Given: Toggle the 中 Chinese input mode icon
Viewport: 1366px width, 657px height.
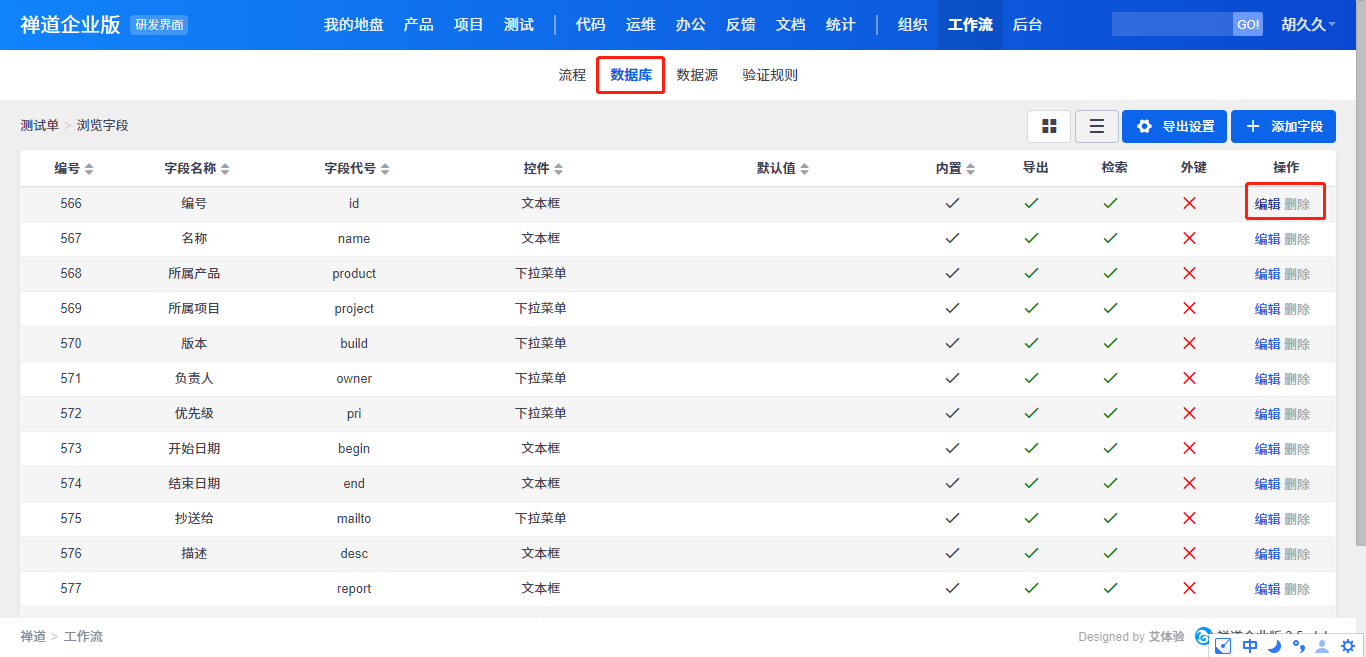Looking at the screenshot, I should coord(1250,646).
